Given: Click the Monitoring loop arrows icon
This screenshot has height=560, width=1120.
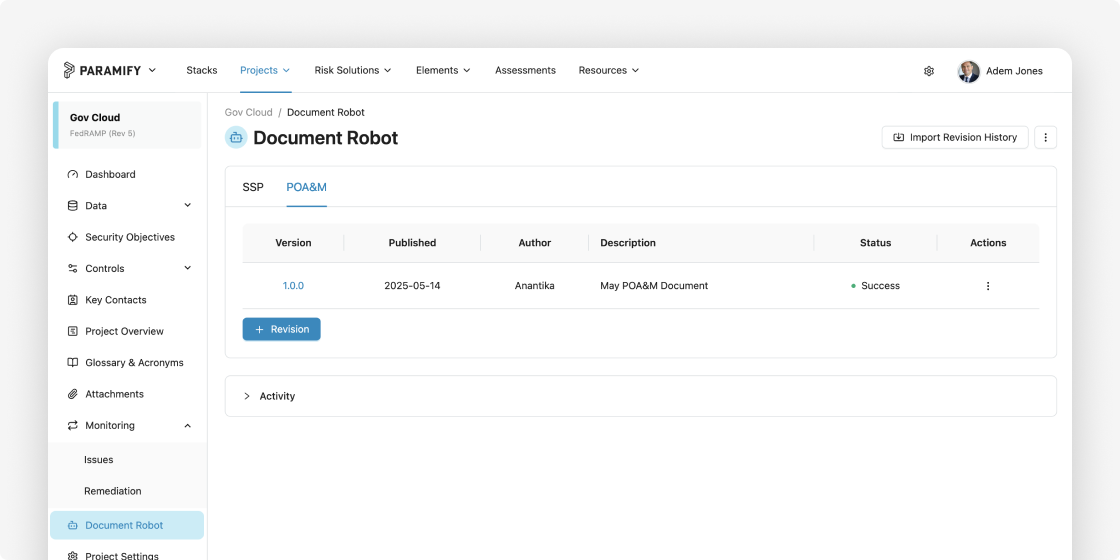Looking at the screenshot, I should click(x=72, y=426).
